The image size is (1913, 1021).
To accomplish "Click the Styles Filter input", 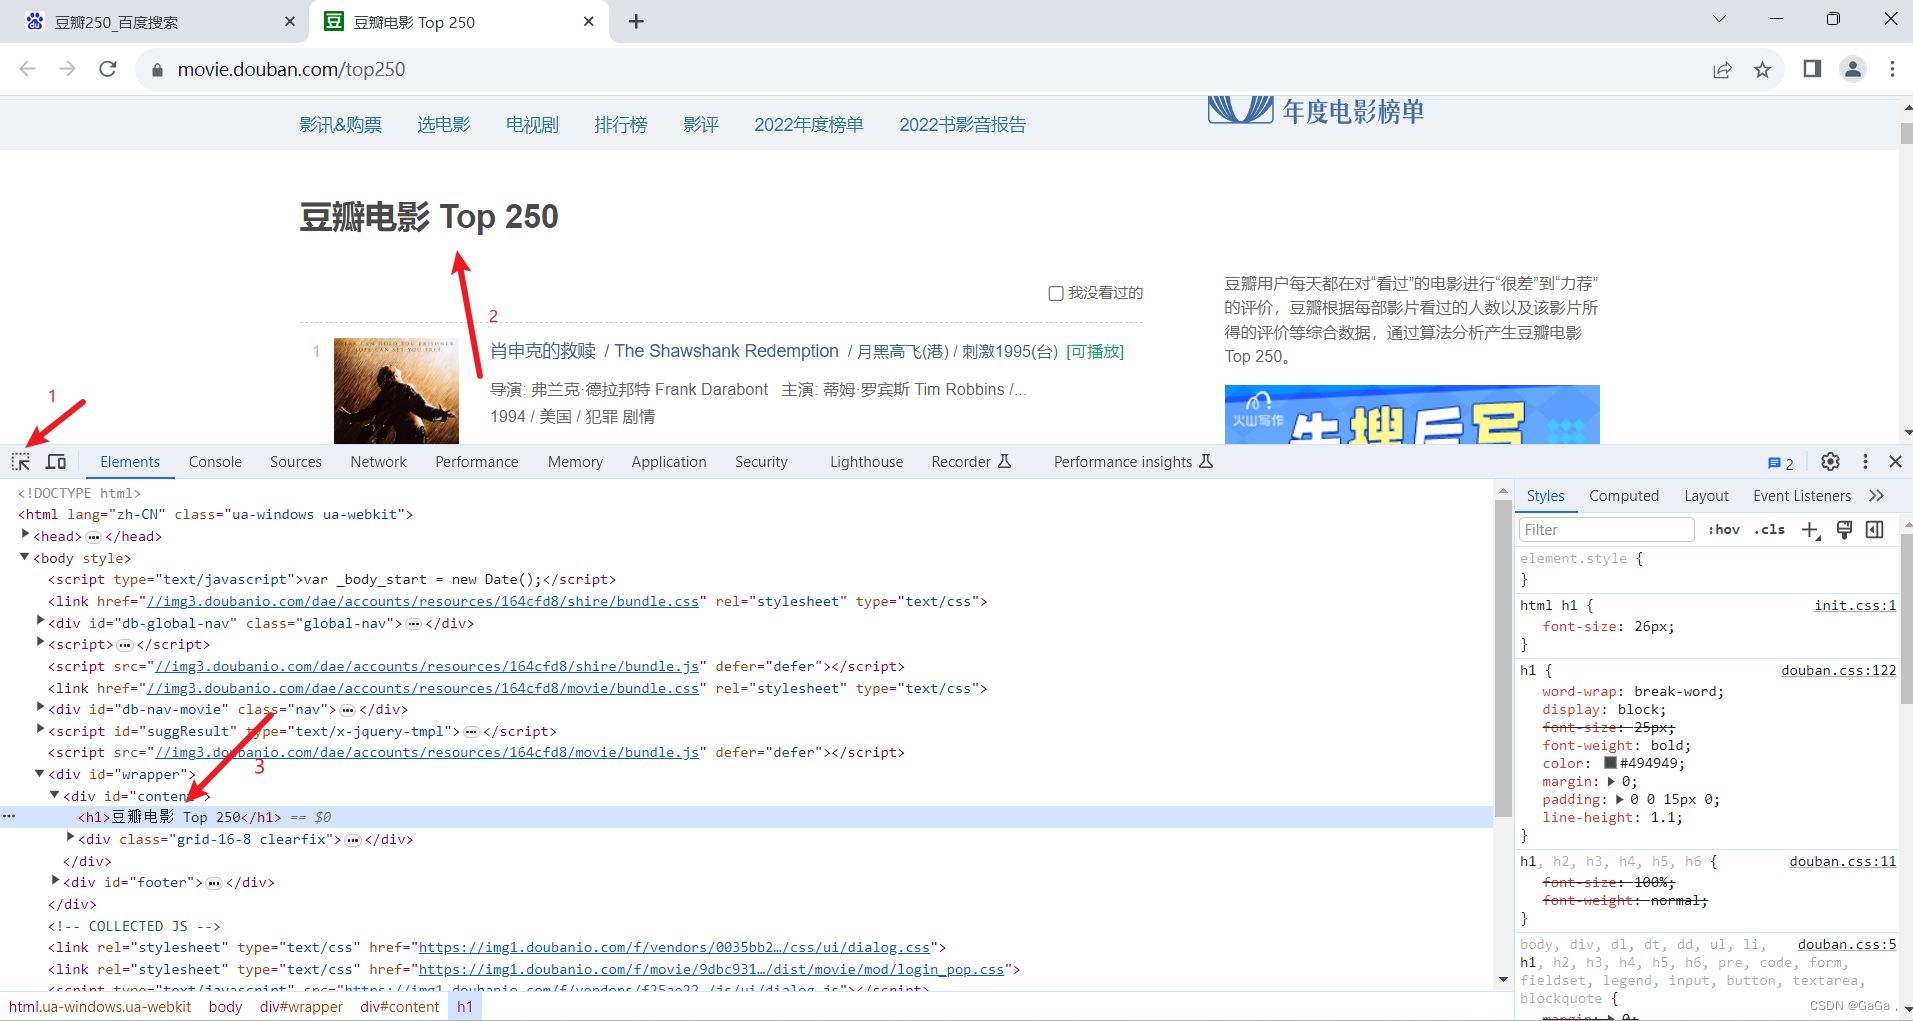I will tap(1606, 530).
